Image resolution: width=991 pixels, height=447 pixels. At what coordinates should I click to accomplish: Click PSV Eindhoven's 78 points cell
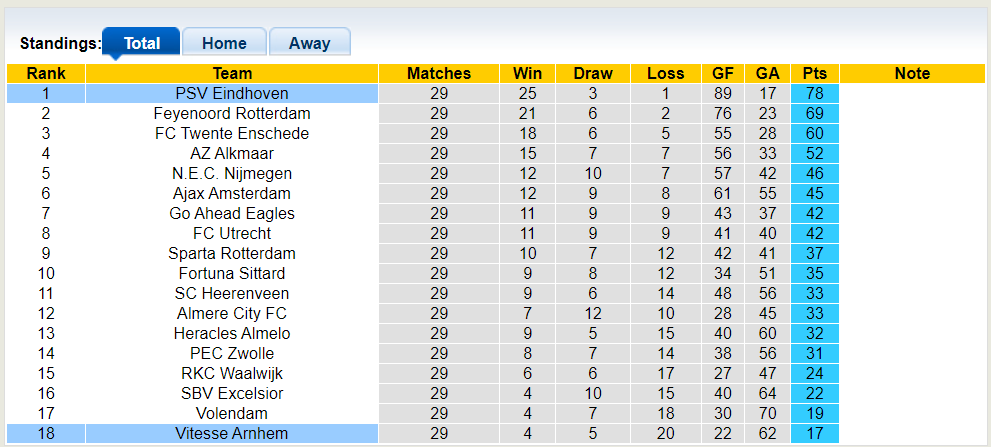coord(815,93)
